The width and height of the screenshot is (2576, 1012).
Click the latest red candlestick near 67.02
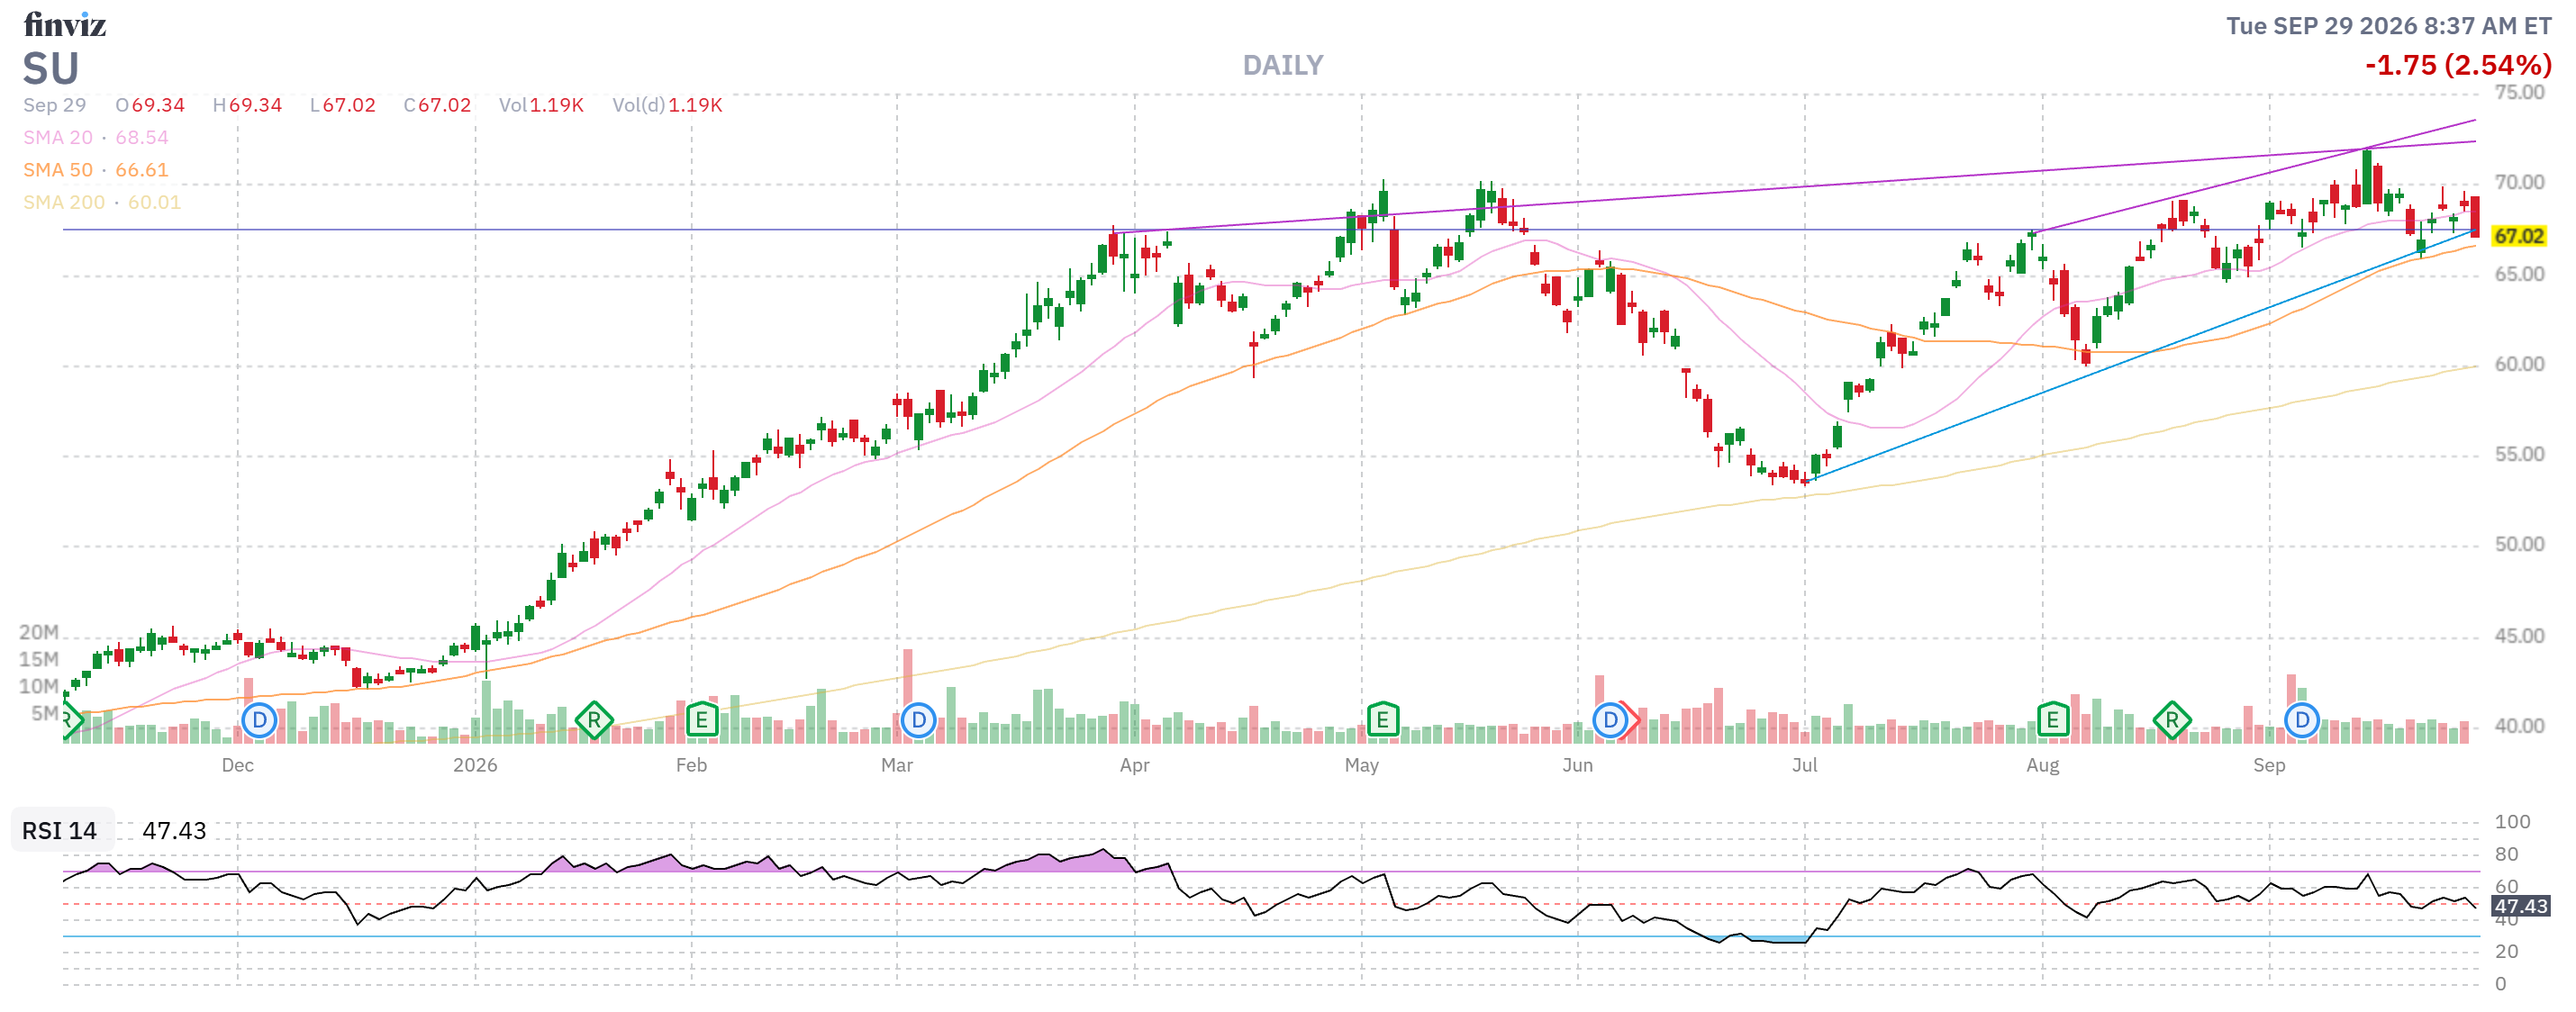point(2475,216)
